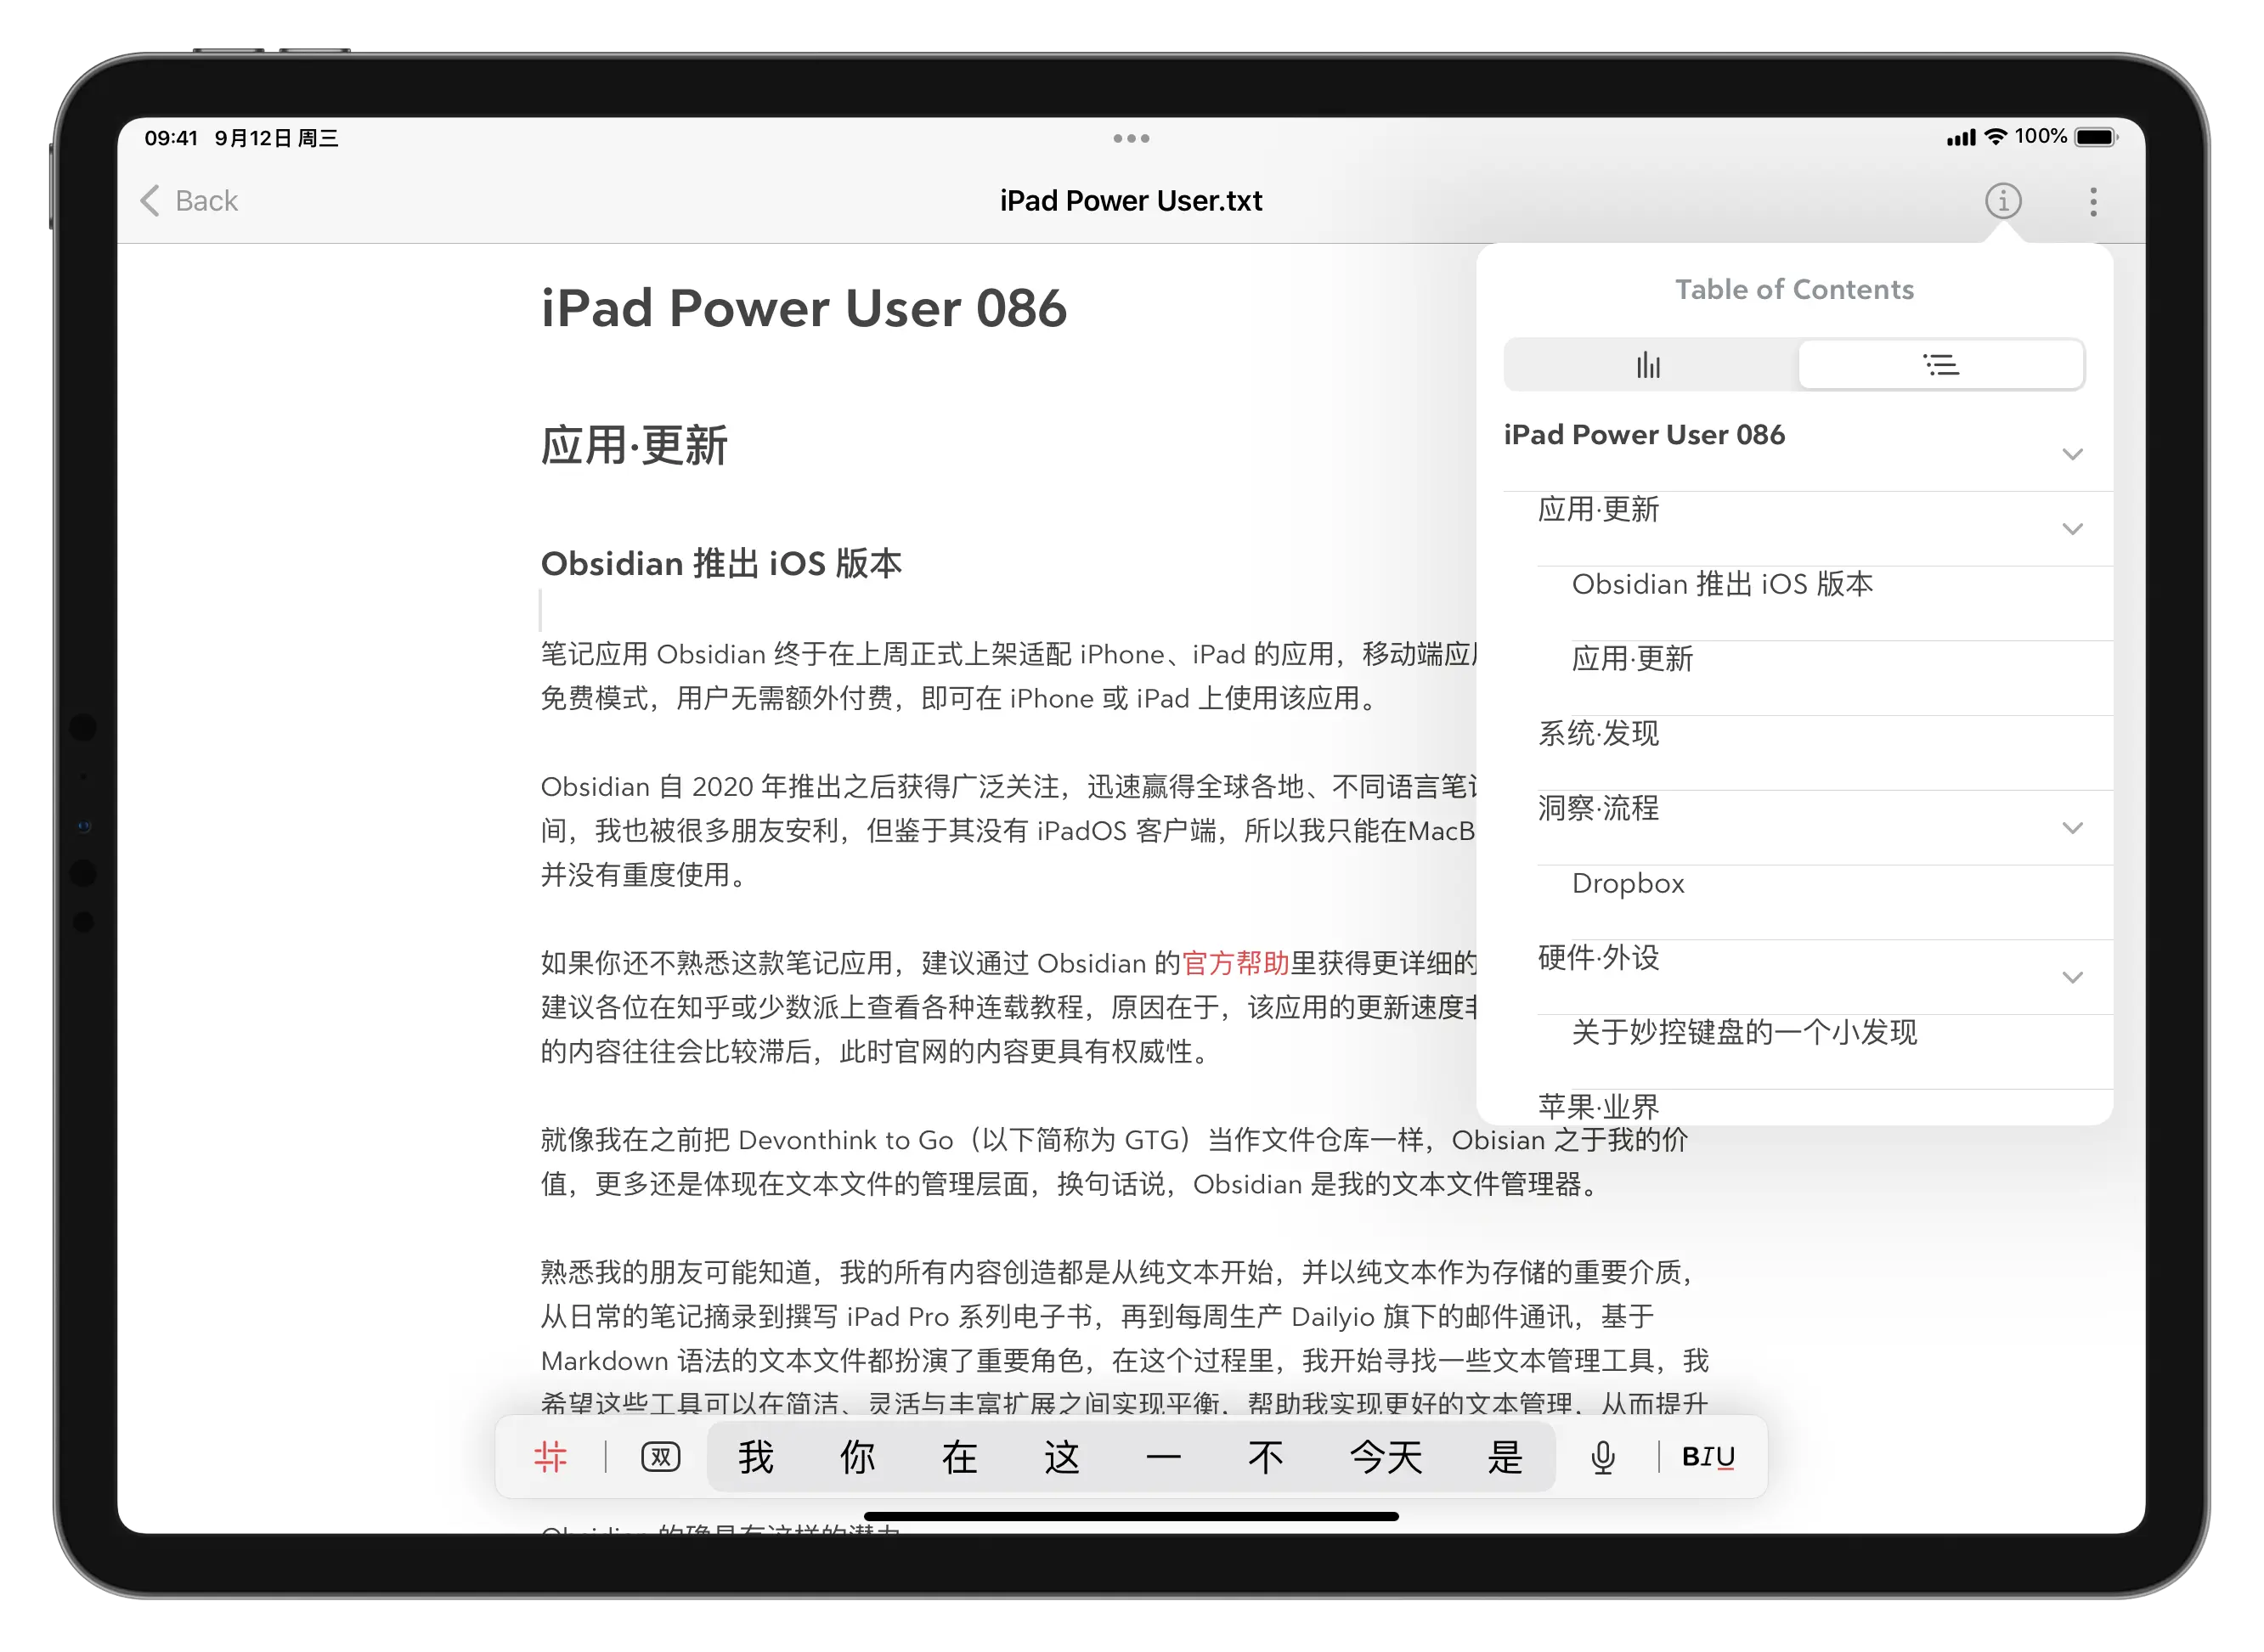
Task: Insert suggestion 是 from candidate bar
Action: (x=1504, y=1456)
